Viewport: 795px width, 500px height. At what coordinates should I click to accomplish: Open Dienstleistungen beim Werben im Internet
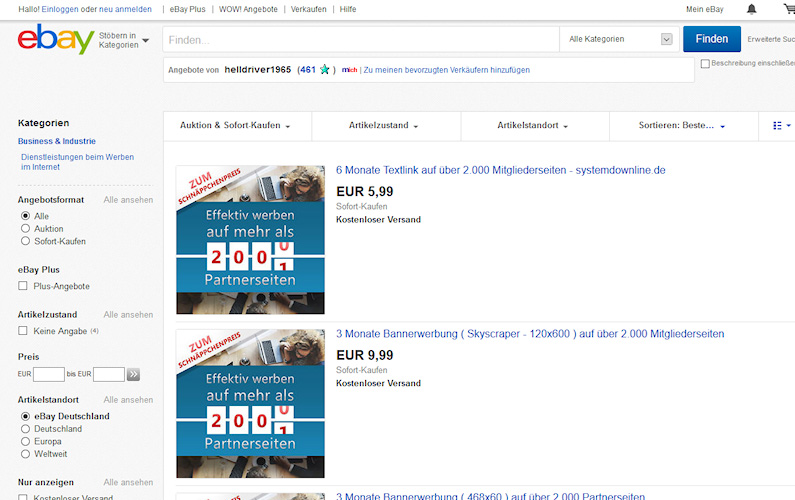click(x=78, y=162)
